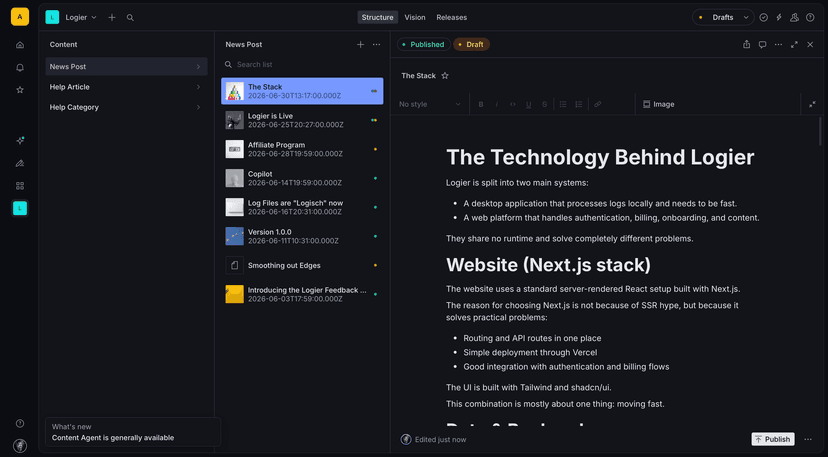Switch to the Structure tab
This screenshot has width=828, height=457.
click(x=378, y=17)
